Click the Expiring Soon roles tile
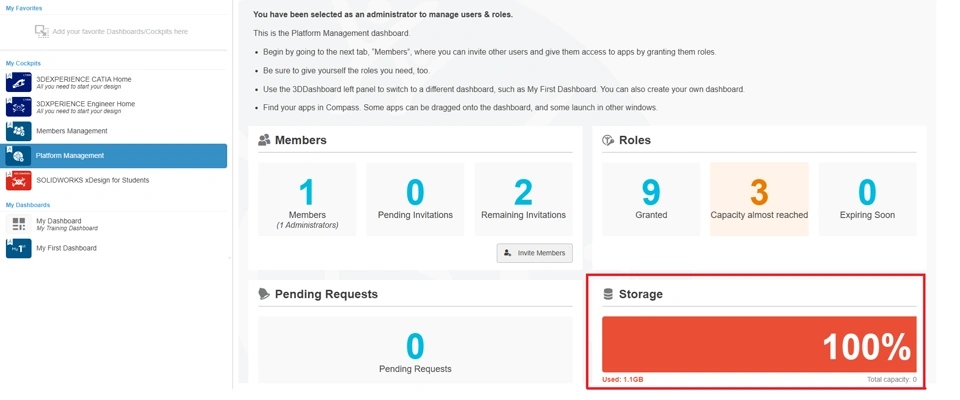 tap(867, 199)
